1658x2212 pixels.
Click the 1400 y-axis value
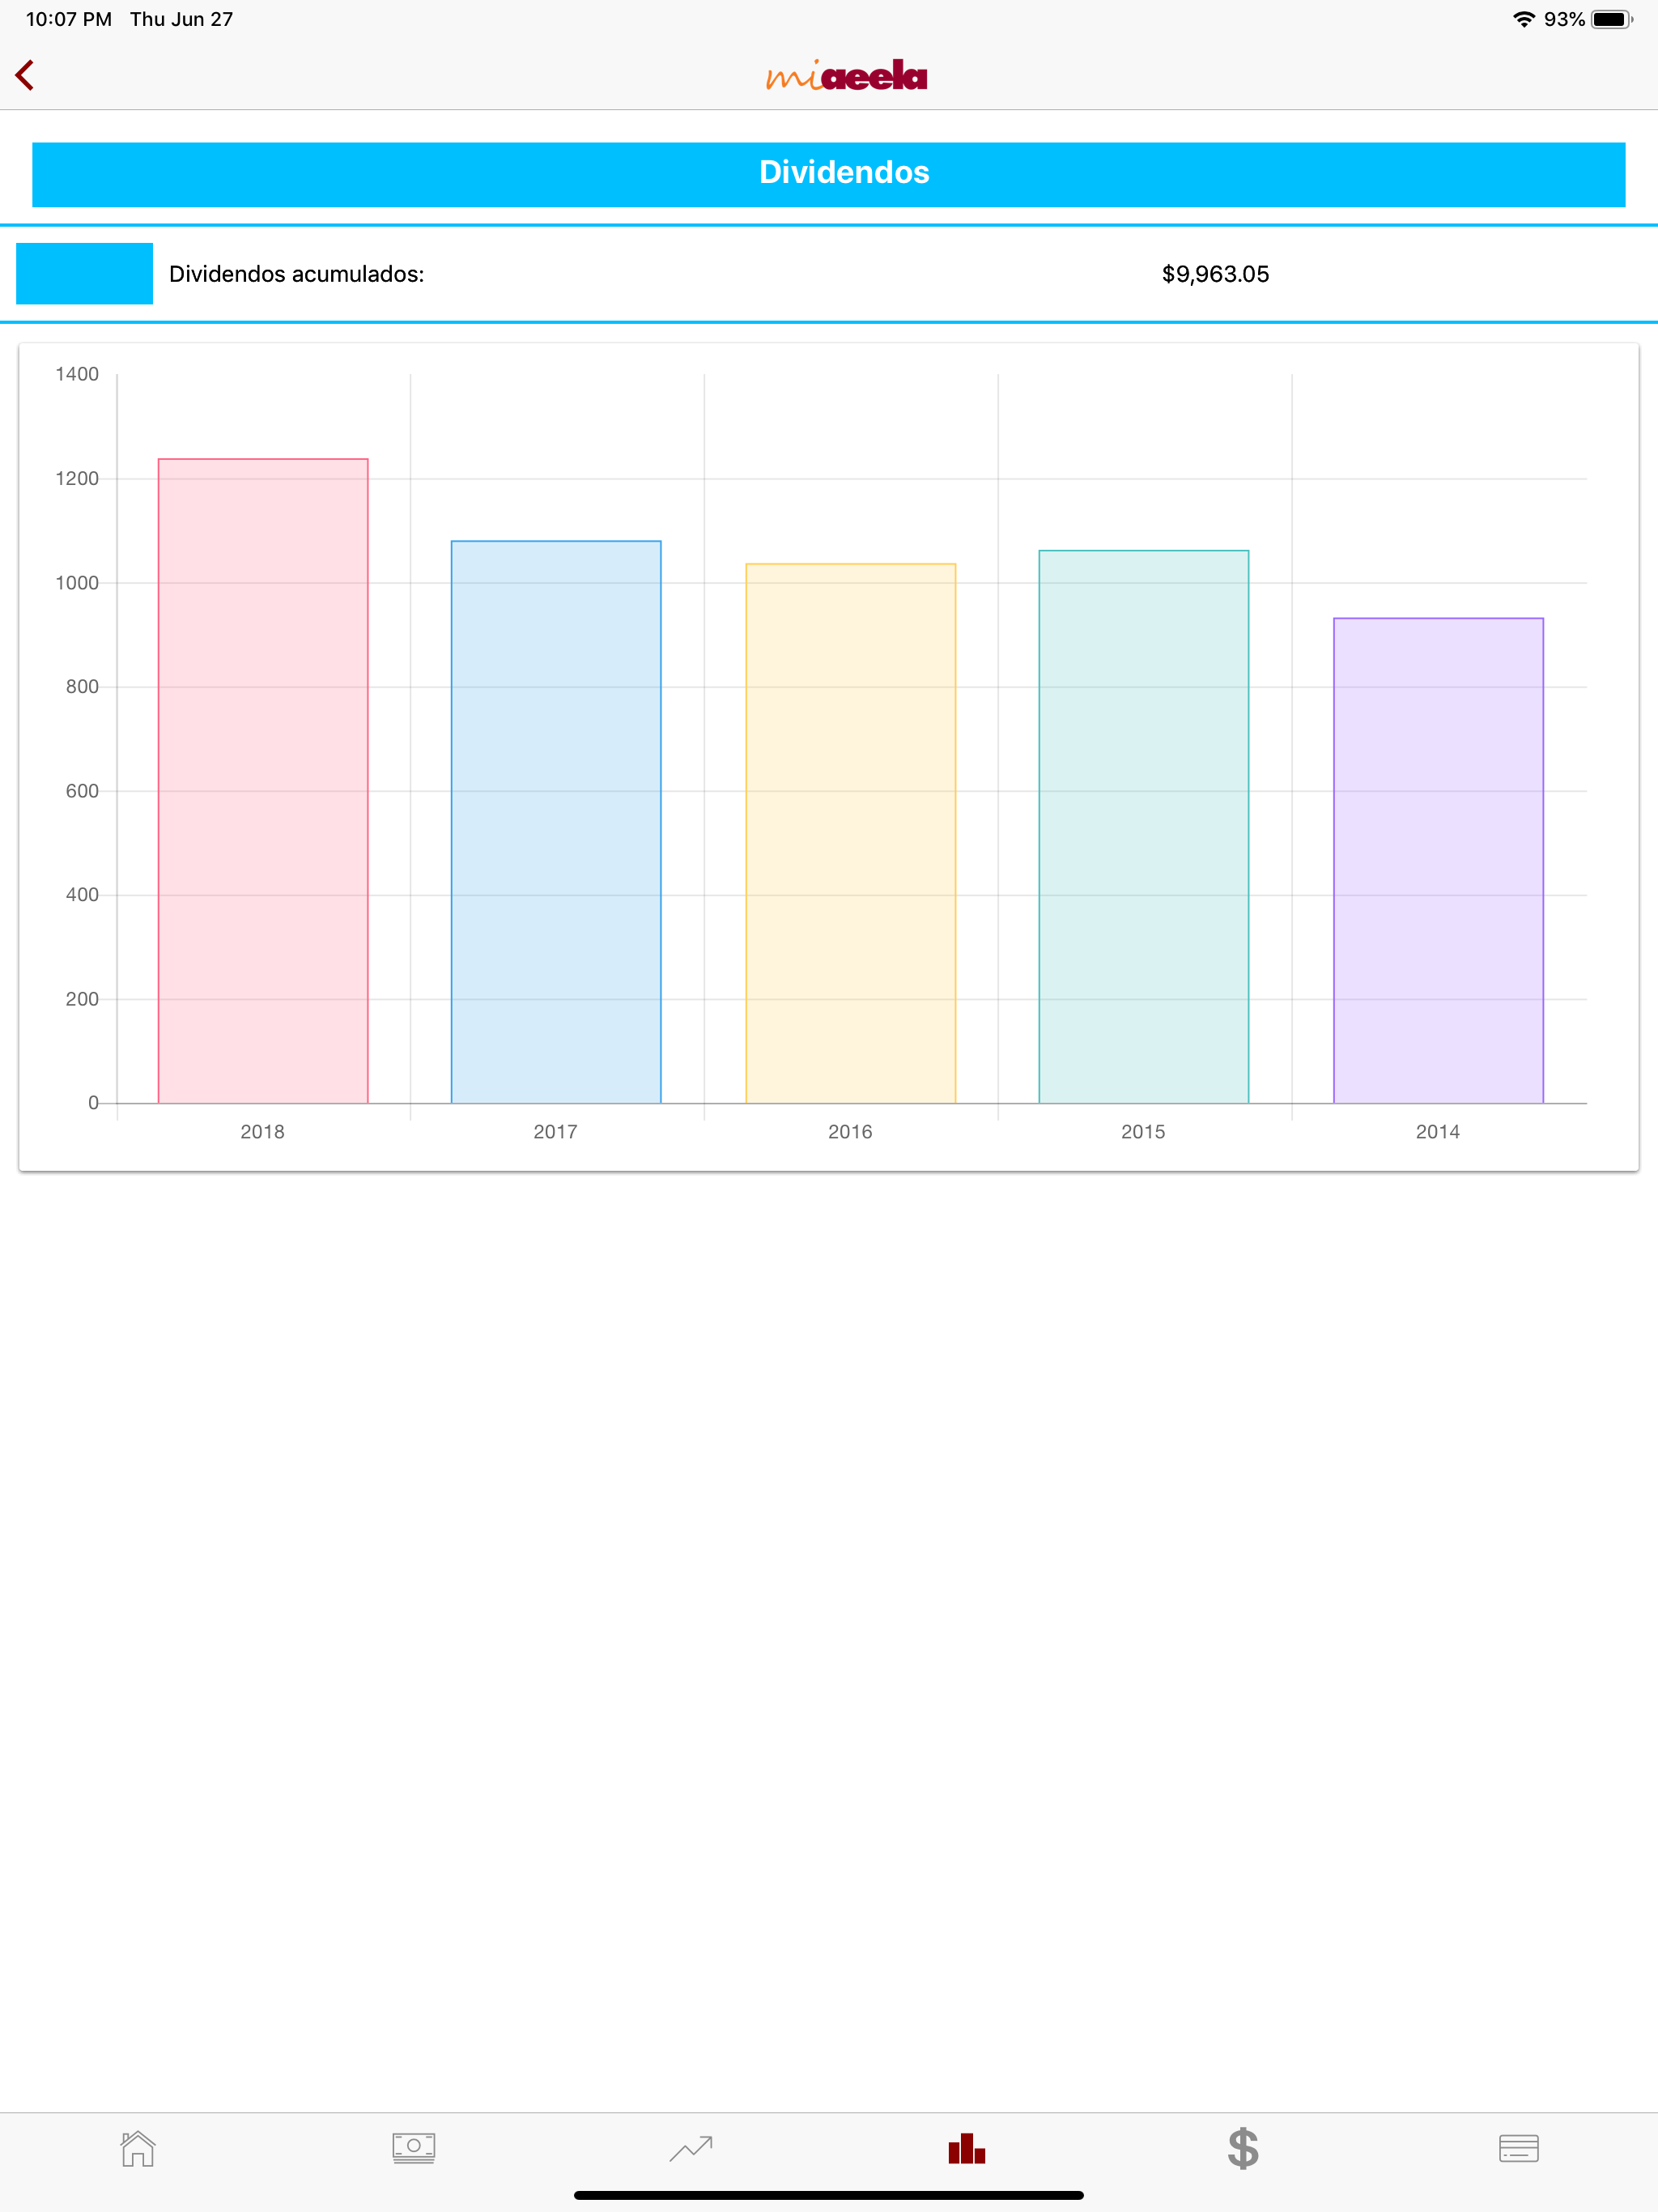tap(77, 374)
